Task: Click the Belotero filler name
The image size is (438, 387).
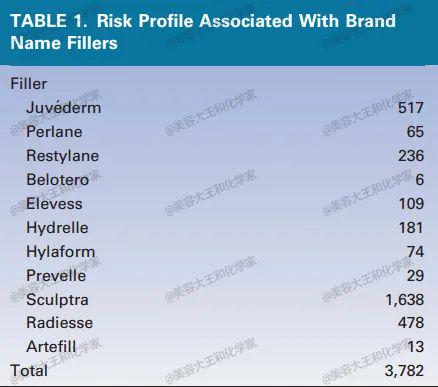Action: (58, 180)
